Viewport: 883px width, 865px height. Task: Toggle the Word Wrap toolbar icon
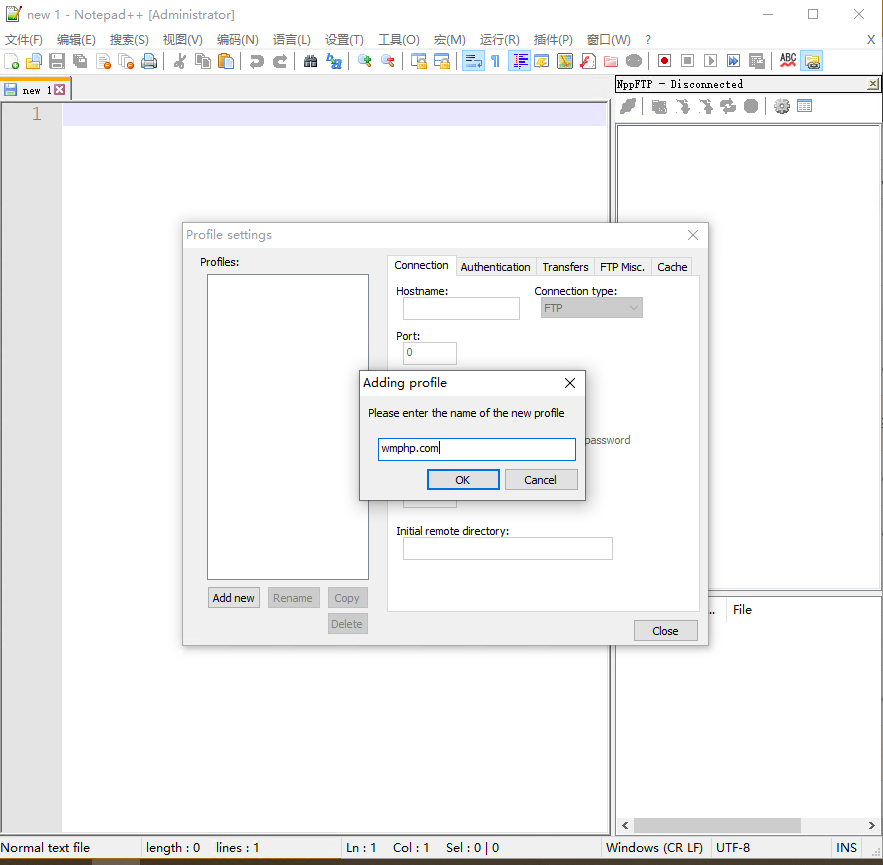tap(473, 61)
